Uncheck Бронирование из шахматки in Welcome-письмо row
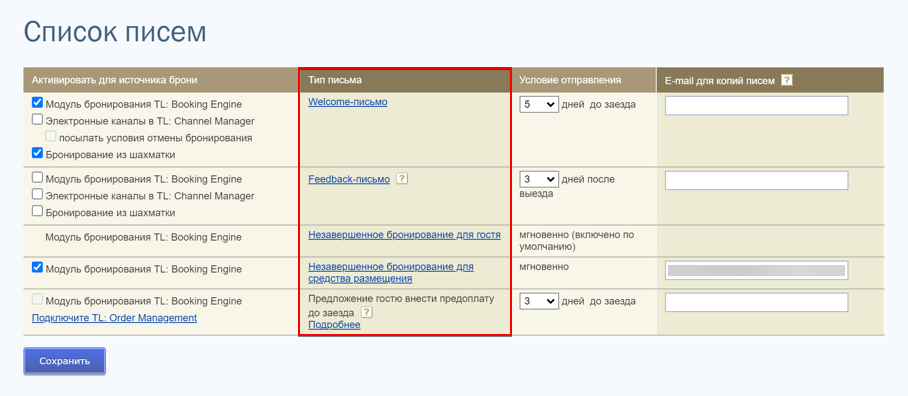The height and width of the screenshot is (396, 908). pos(38,153)
